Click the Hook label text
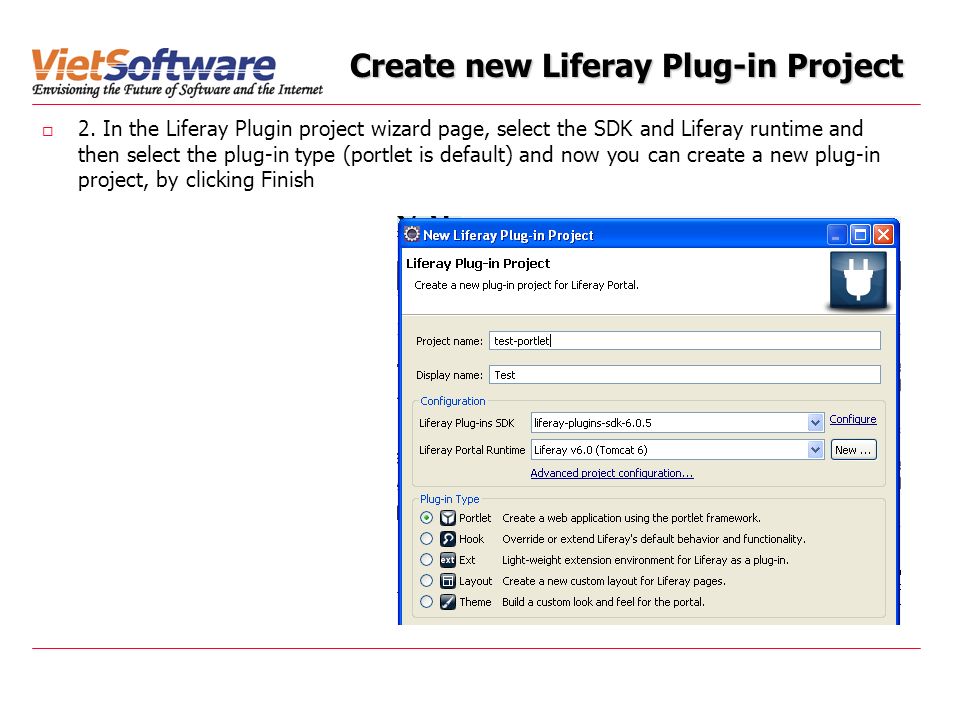This screenshot has width=960, height=720. point(471,539)
